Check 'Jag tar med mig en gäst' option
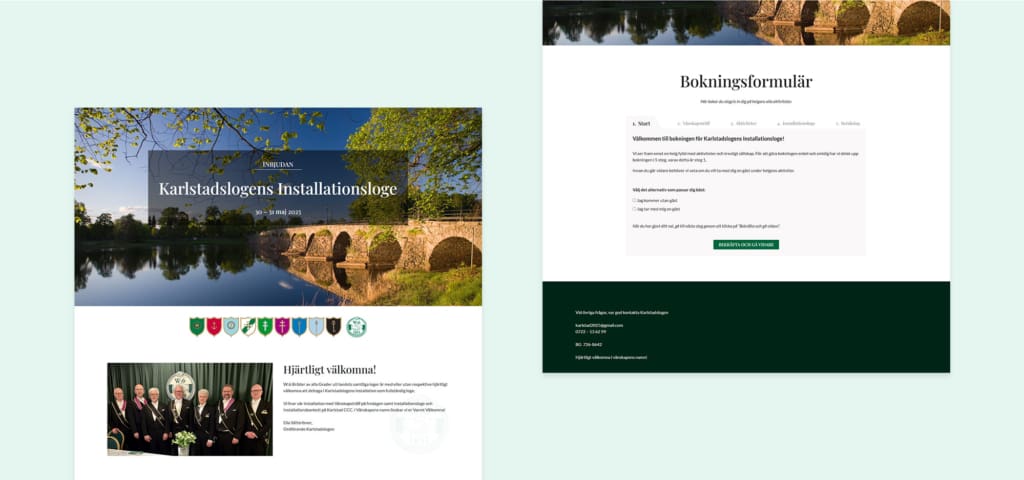Screen dimensions: 1024x480 pyautogui.click(x=634, y=209)
